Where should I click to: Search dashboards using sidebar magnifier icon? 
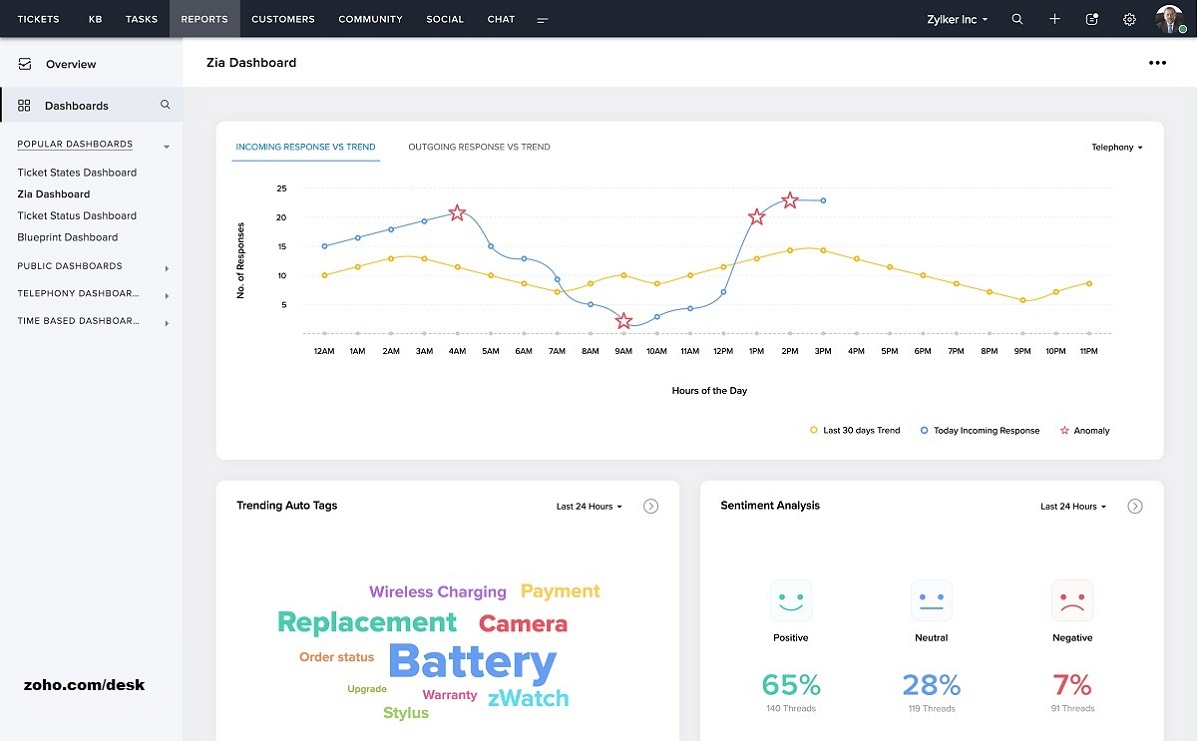pyautogui.click(x=165, y=105)
